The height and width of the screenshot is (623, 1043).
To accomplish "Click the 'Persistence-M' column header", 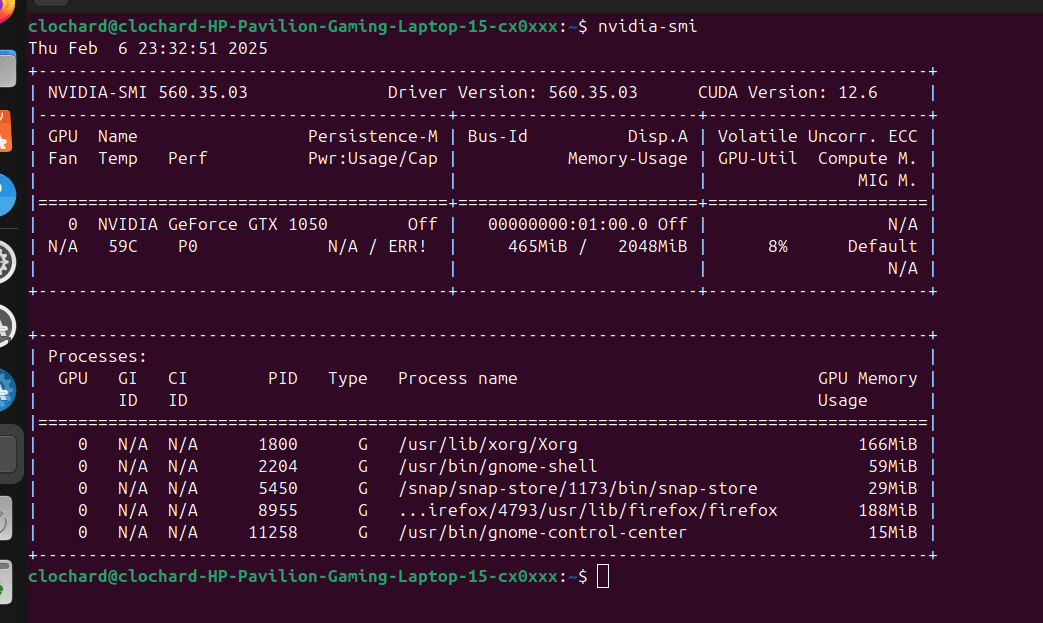I will [x=372, y=136].
